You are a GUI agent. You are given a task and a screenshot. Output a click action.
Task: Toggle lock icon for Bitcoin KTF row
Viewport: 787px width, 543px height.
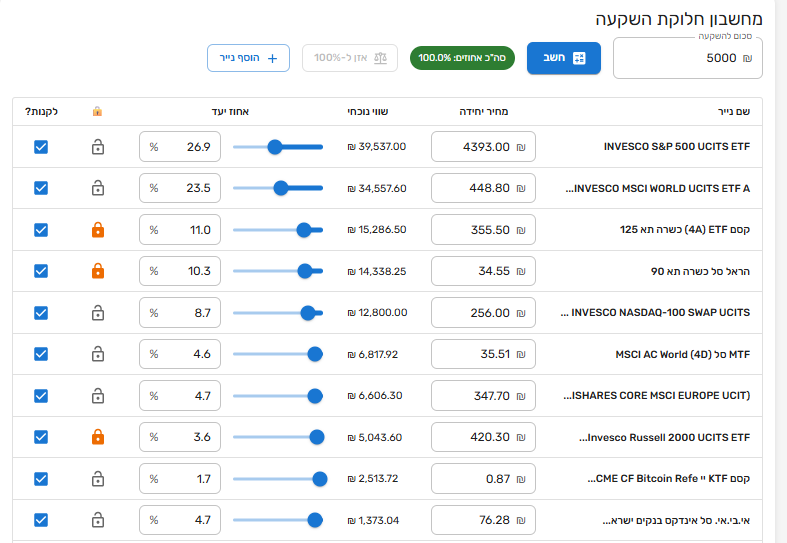point(97,479)
